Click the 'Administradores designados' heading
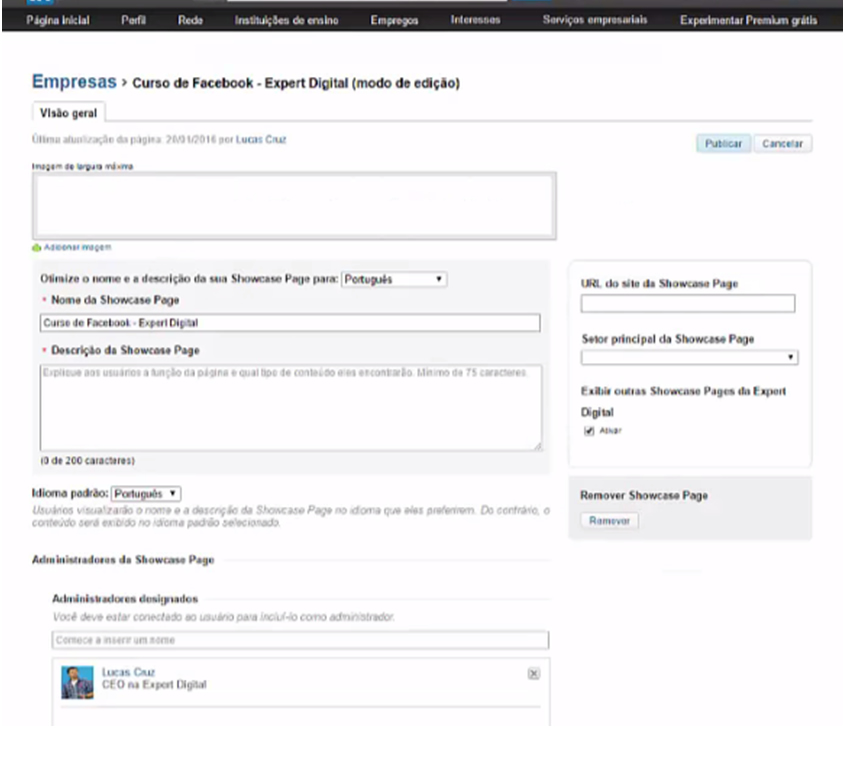 (x=125, y=599)
